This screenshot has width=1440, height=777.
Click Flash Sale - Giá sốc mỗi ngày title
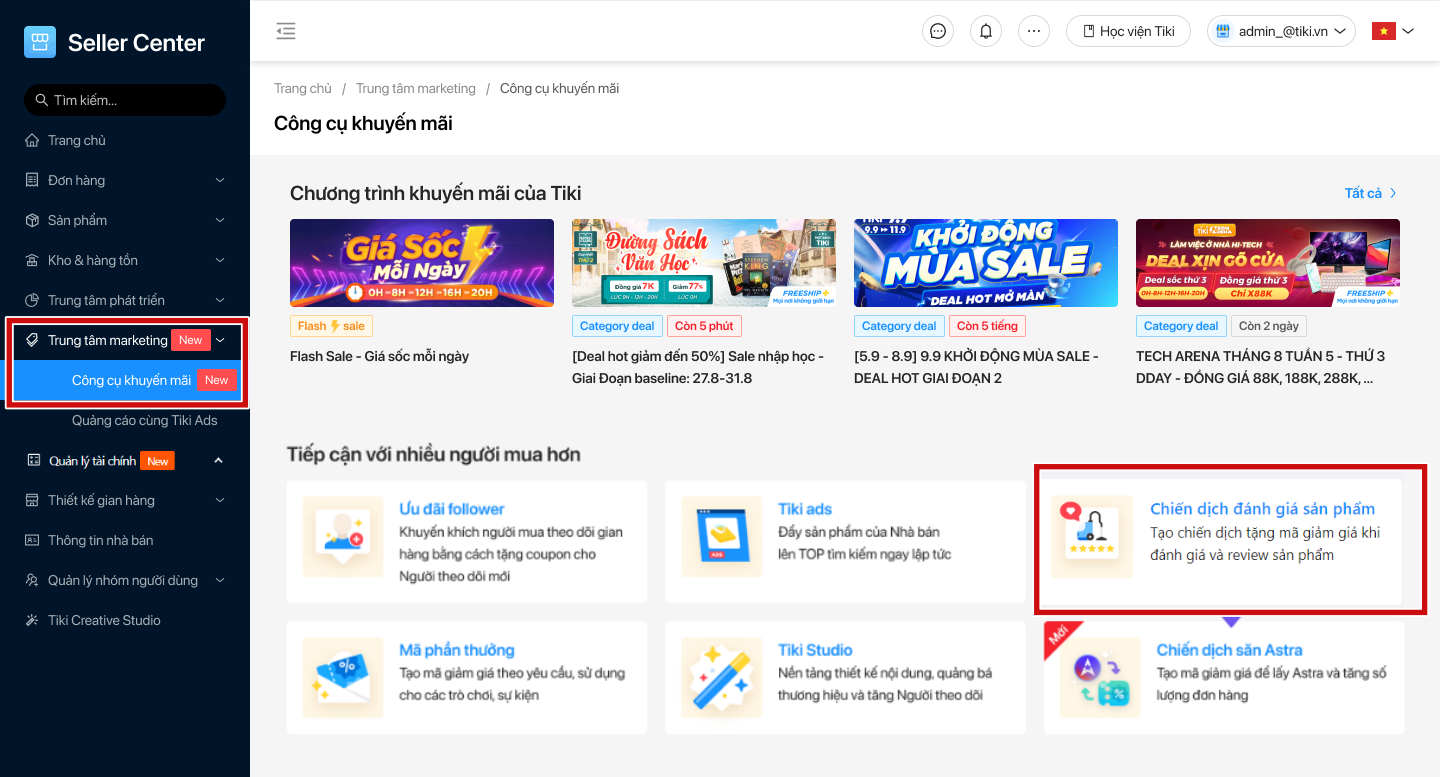coord(379,356)
